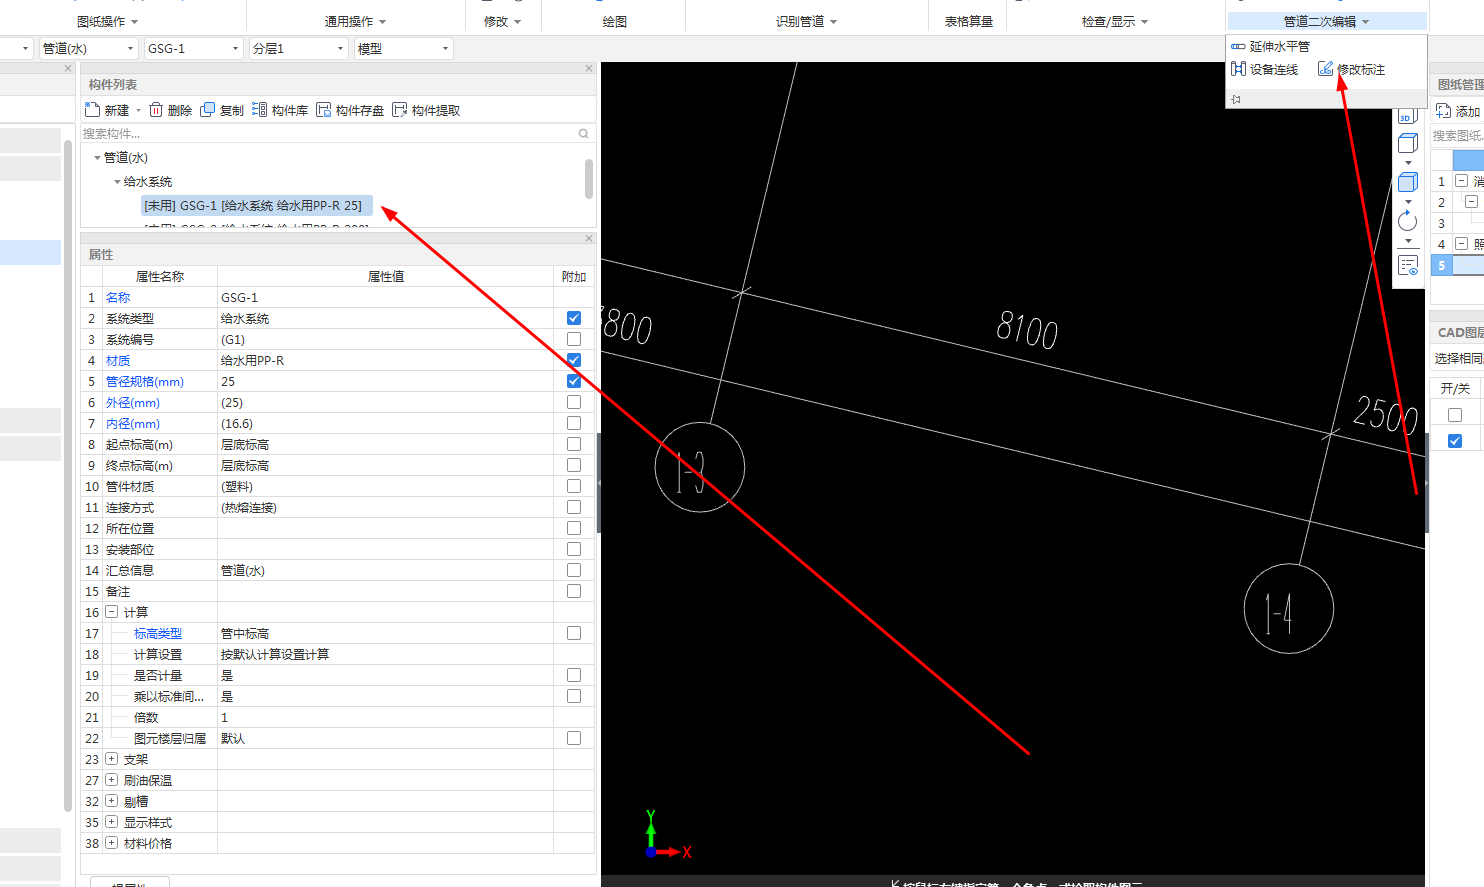Select the 延伸水平管 tool
This screenshot has height=887, width=1484.
click(1271, 47)
